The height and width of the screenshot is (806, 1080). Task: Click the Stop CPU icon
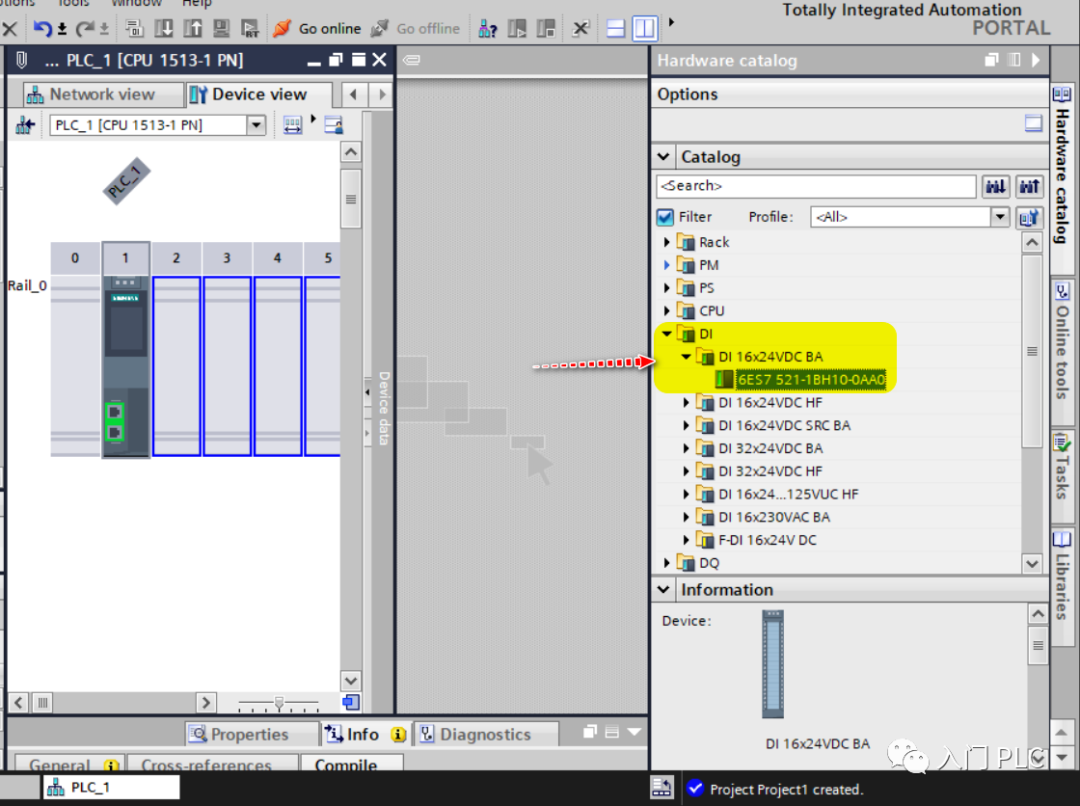[546, 28]
